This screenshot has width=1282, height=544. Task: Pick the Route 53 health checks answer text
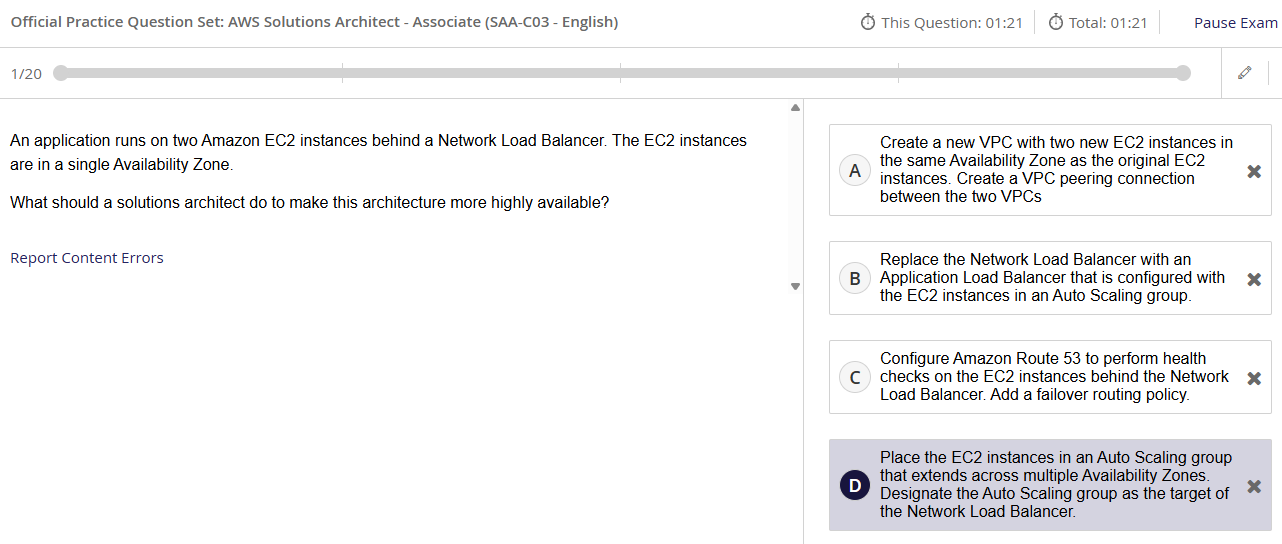[1055, 377]
